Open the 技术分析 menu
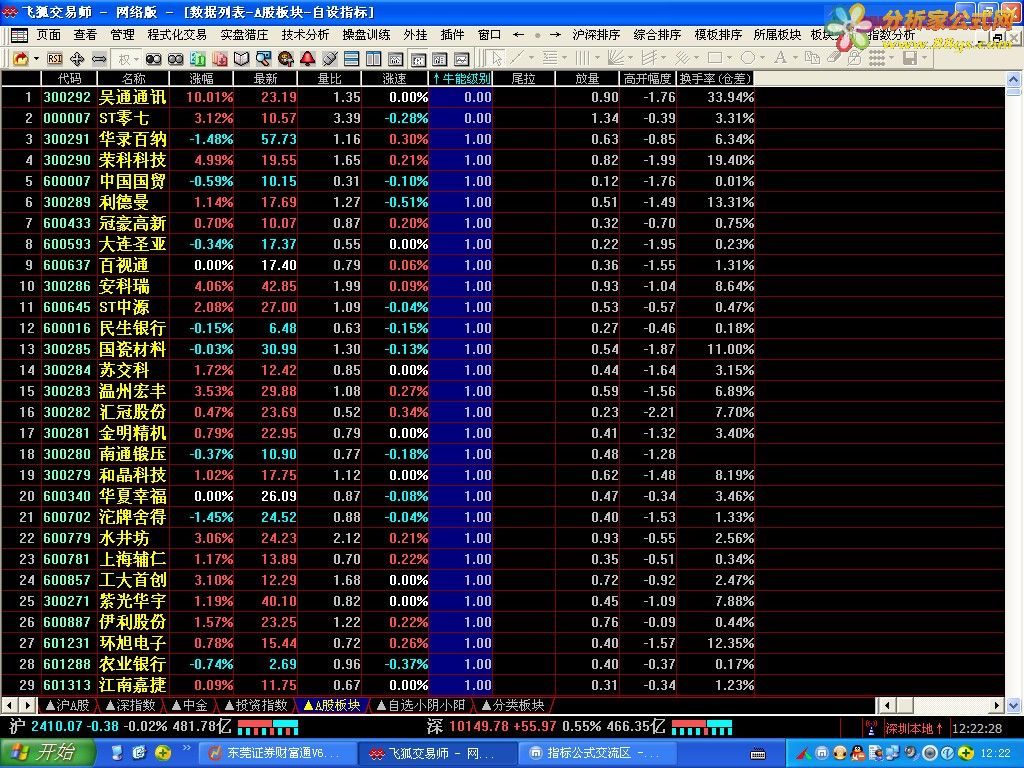This screenshot has width=1024, height=768. [x=305, y=35]
